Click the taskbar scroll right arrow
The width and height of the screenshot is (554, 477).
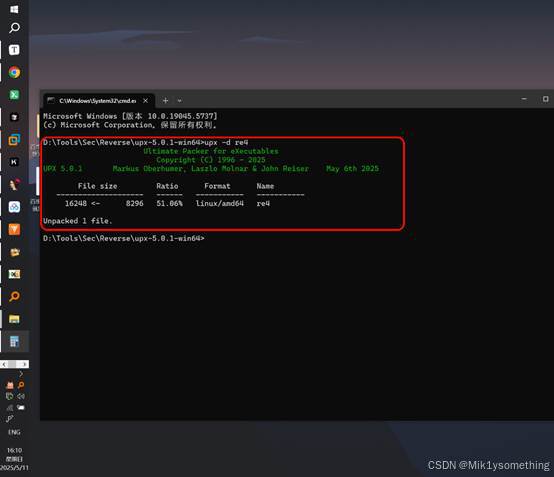coord(25,364)
